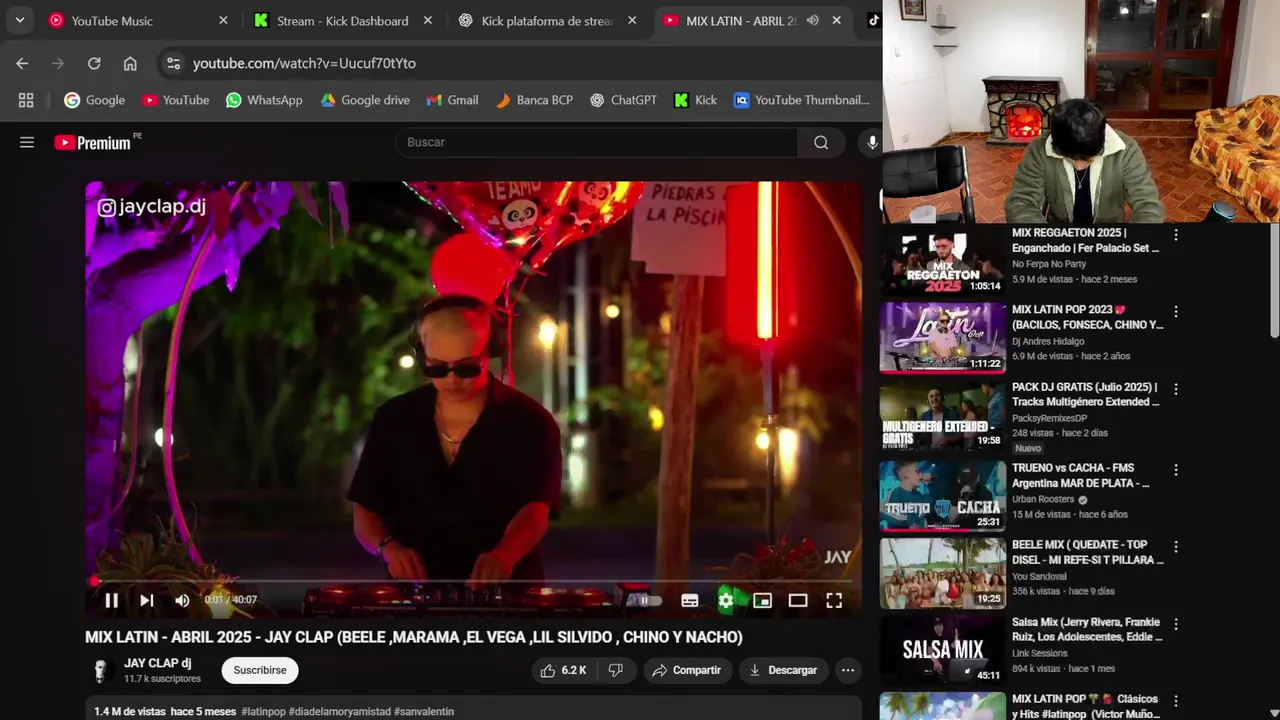This screenshot has height=720, width=1280.
Task: Open more actions menu beside Descargar
Action: click(x=848, y=670)
